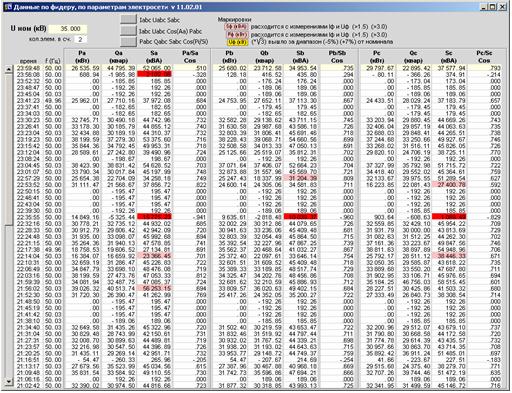Click the pink Iф (кВА) legend marker
512x393 pixels.
(236, 26)
